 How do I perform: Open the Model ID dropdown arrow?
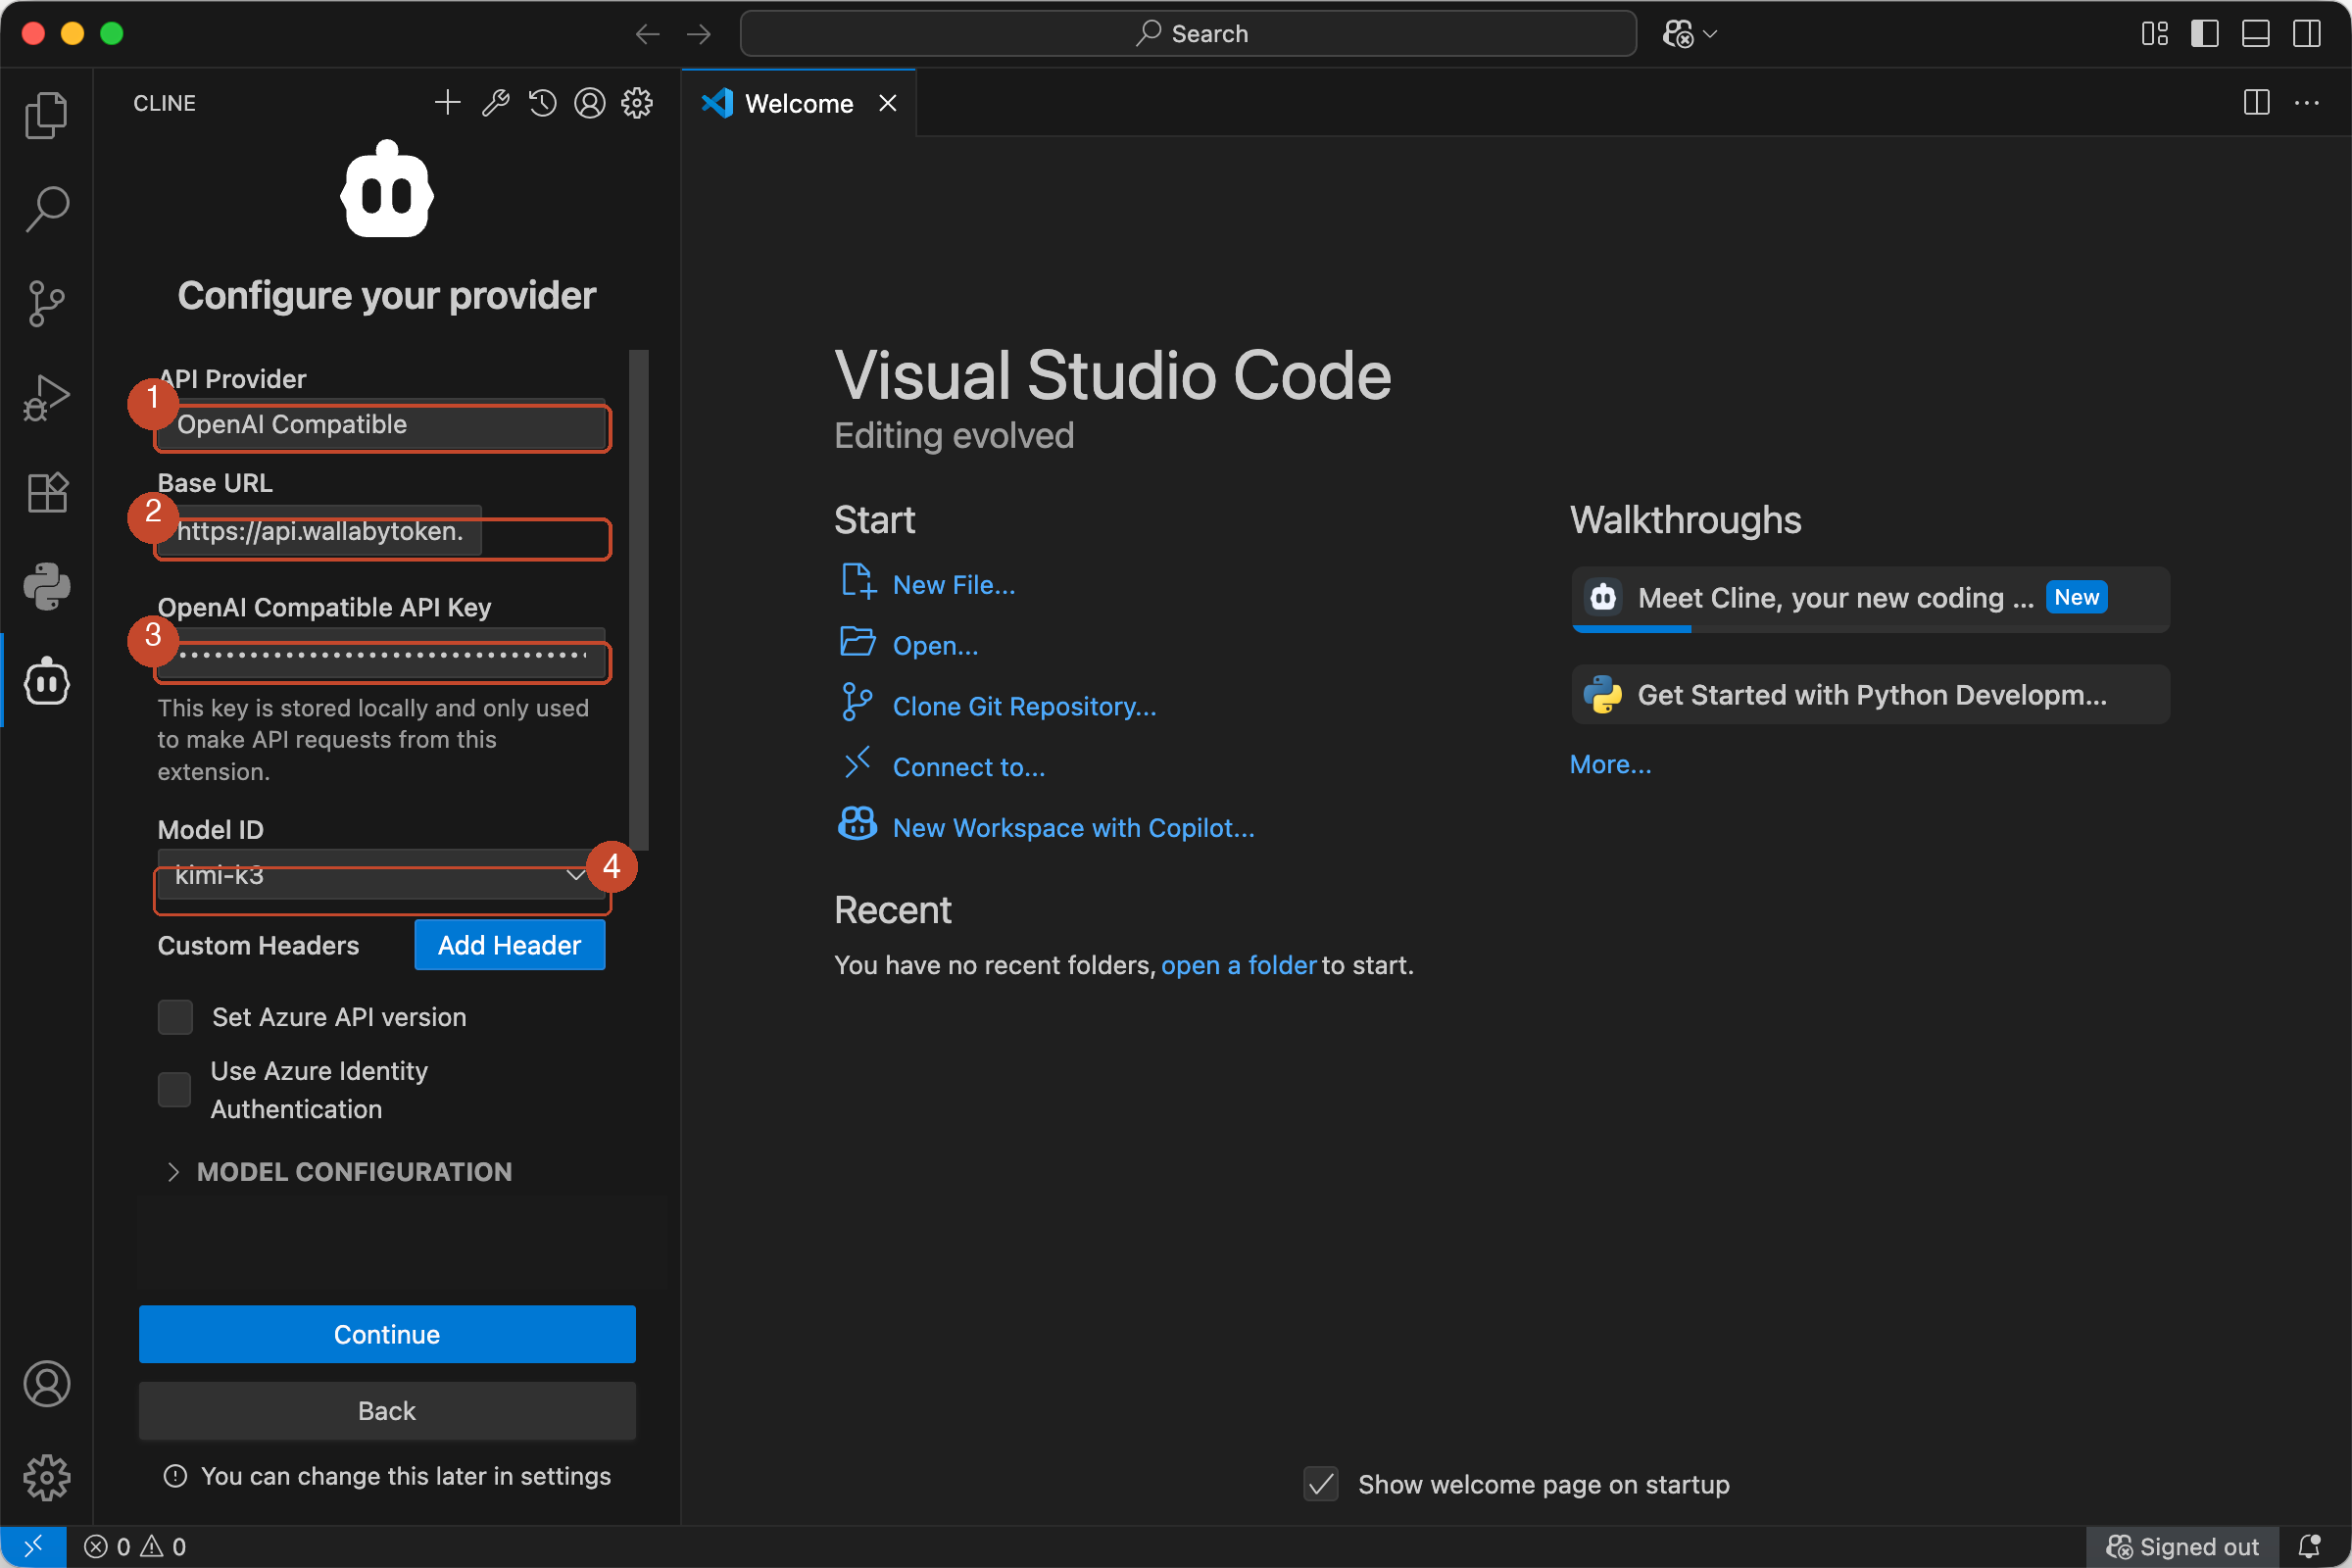576,875
